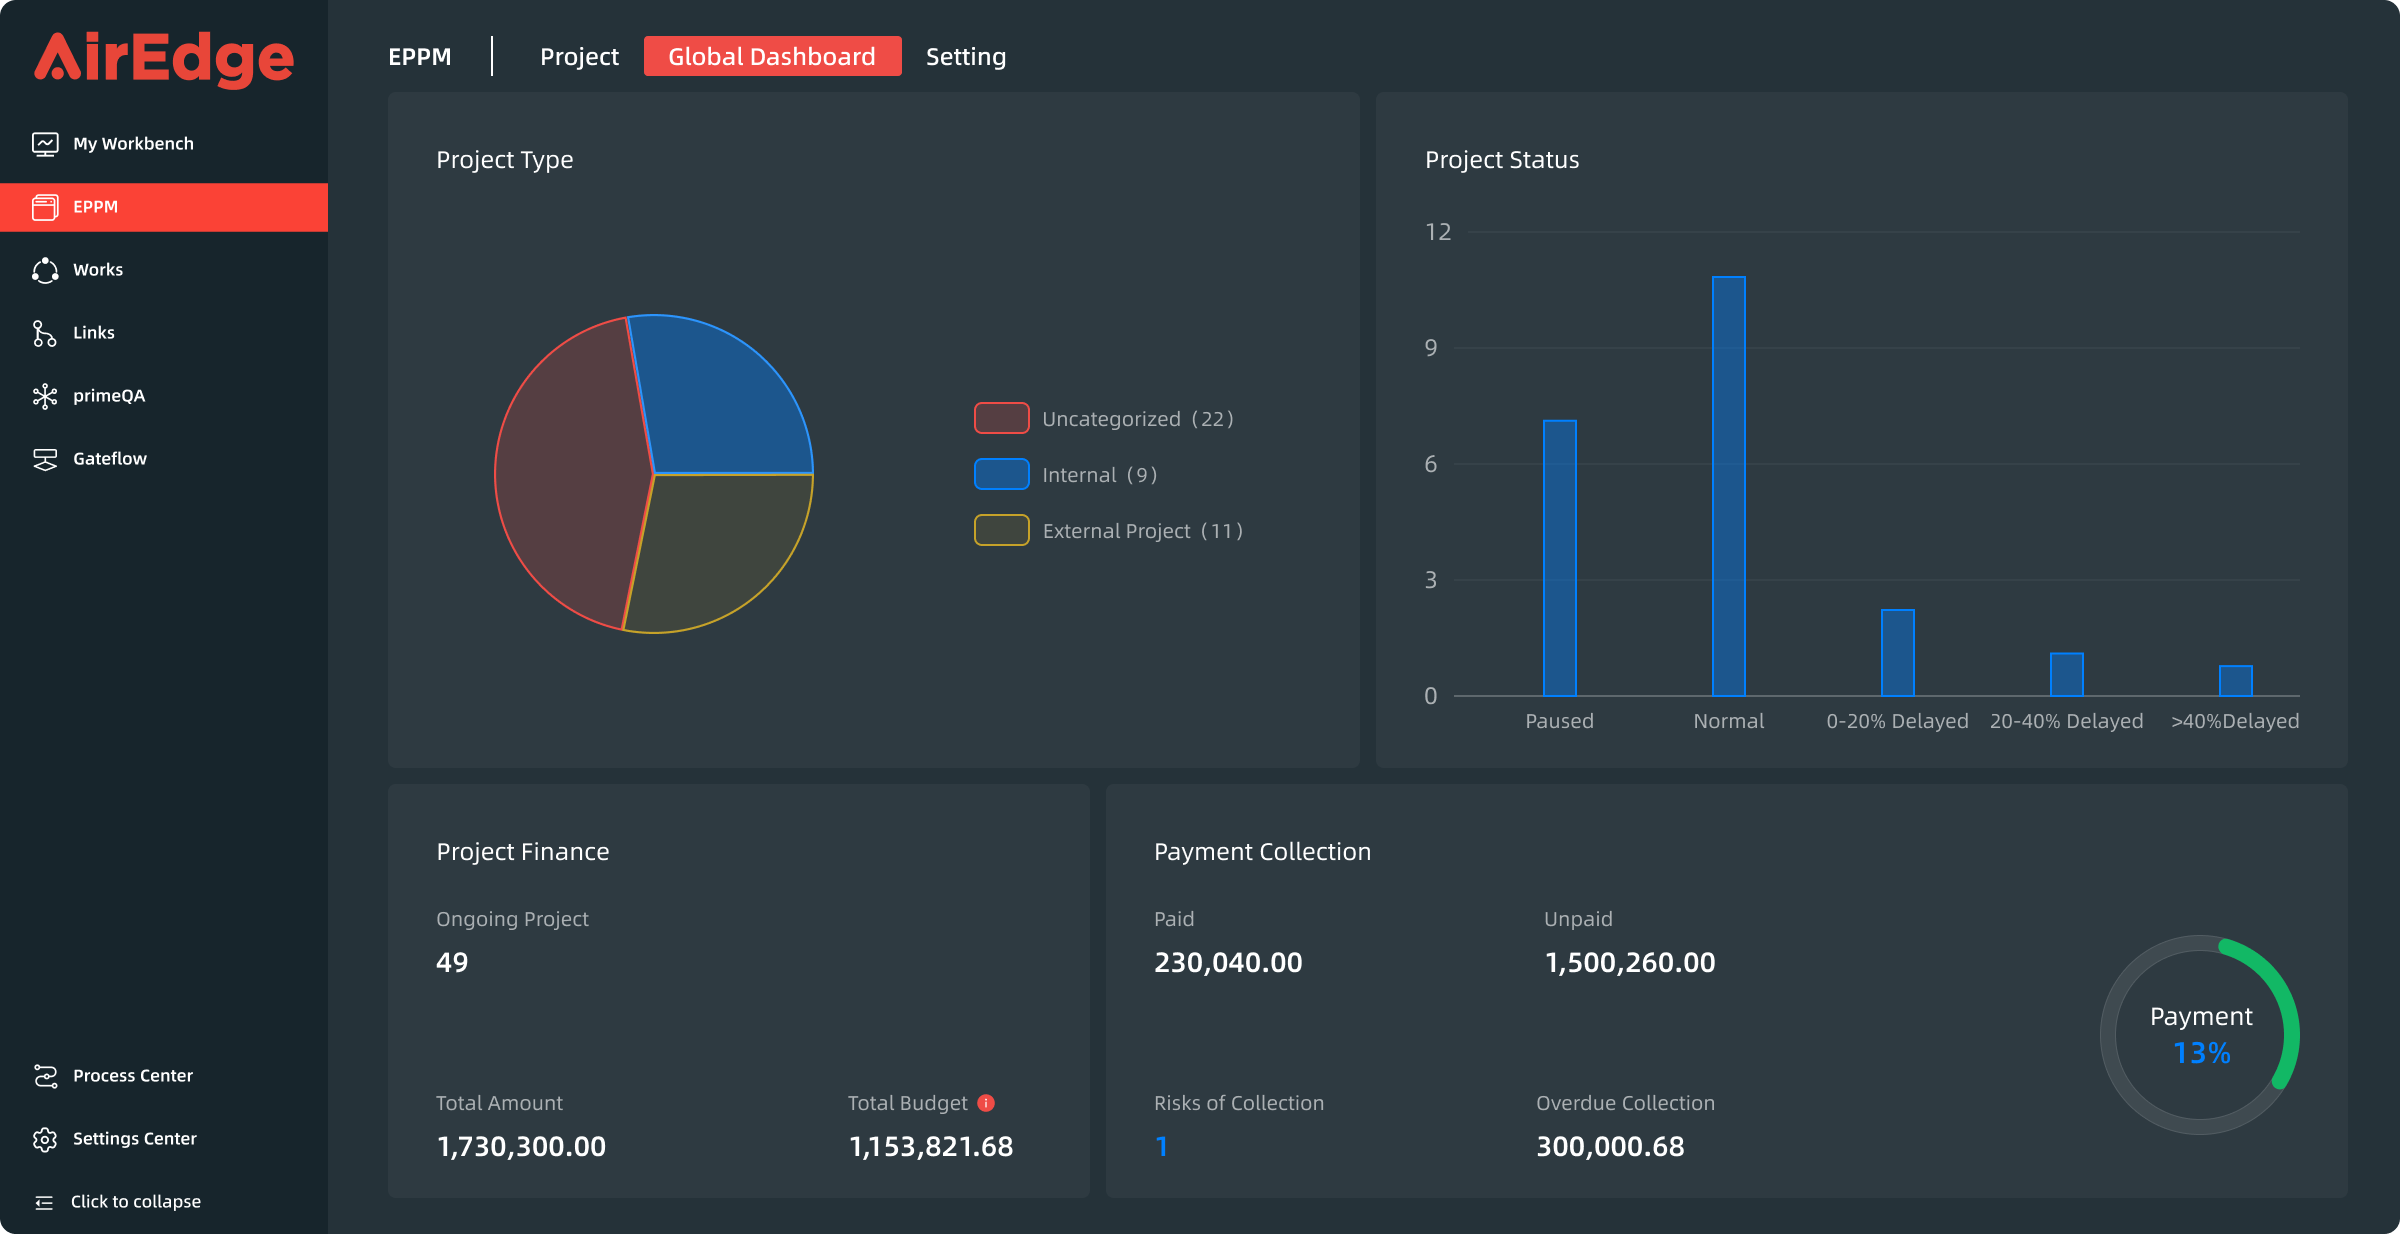Click the primeQA asterisk icon
2400x1240 pixels.
click(x=45, y=396)
